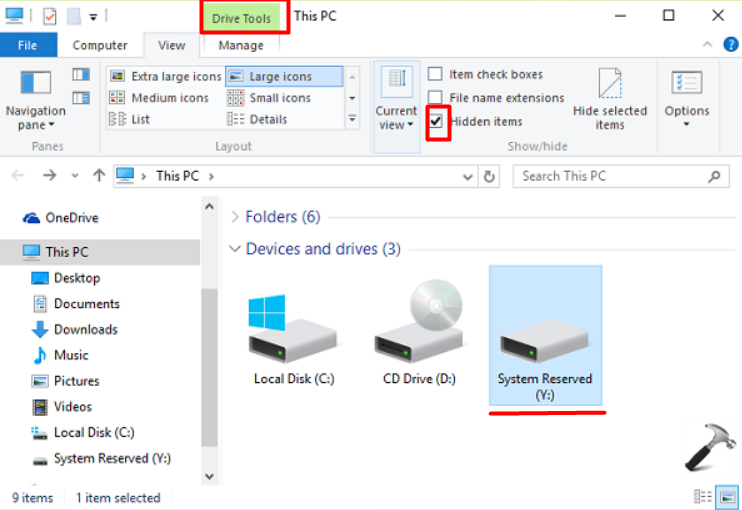Expand the Folders (6) group
Viewport: 742px width, 510px height.
234,217
